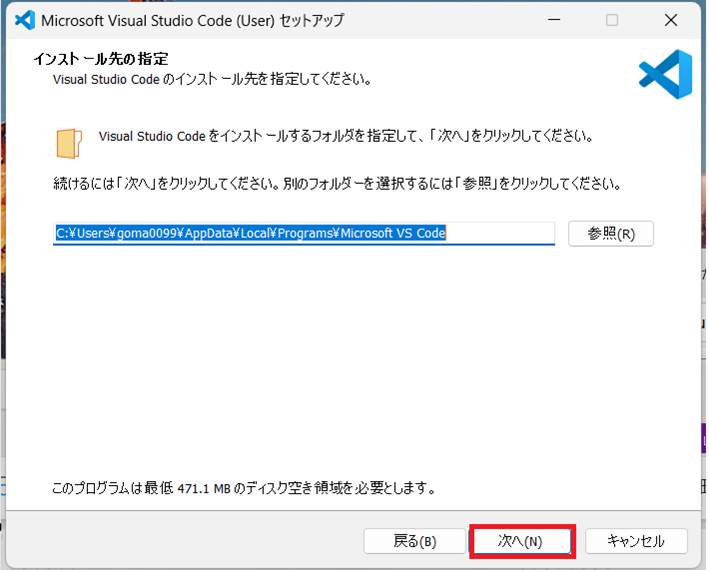Close the VS Code setup dialog

671,20
